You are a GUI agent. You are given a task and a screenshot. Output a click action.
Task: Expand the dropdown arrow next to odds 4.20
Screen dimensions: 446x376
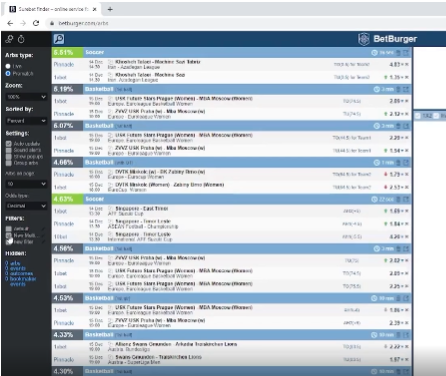[x=403, y=237]
